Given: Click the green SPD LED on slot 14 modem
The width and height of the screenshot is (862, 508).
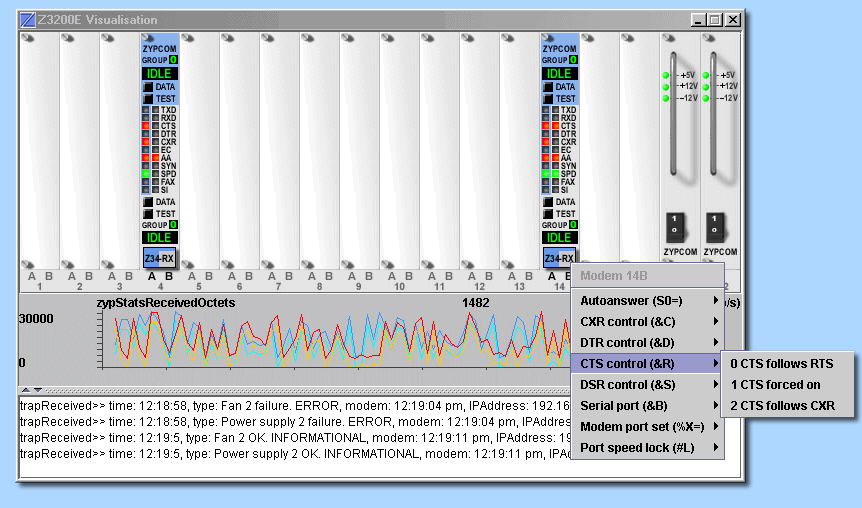Looking at the screenshot, I should [545, 173].
